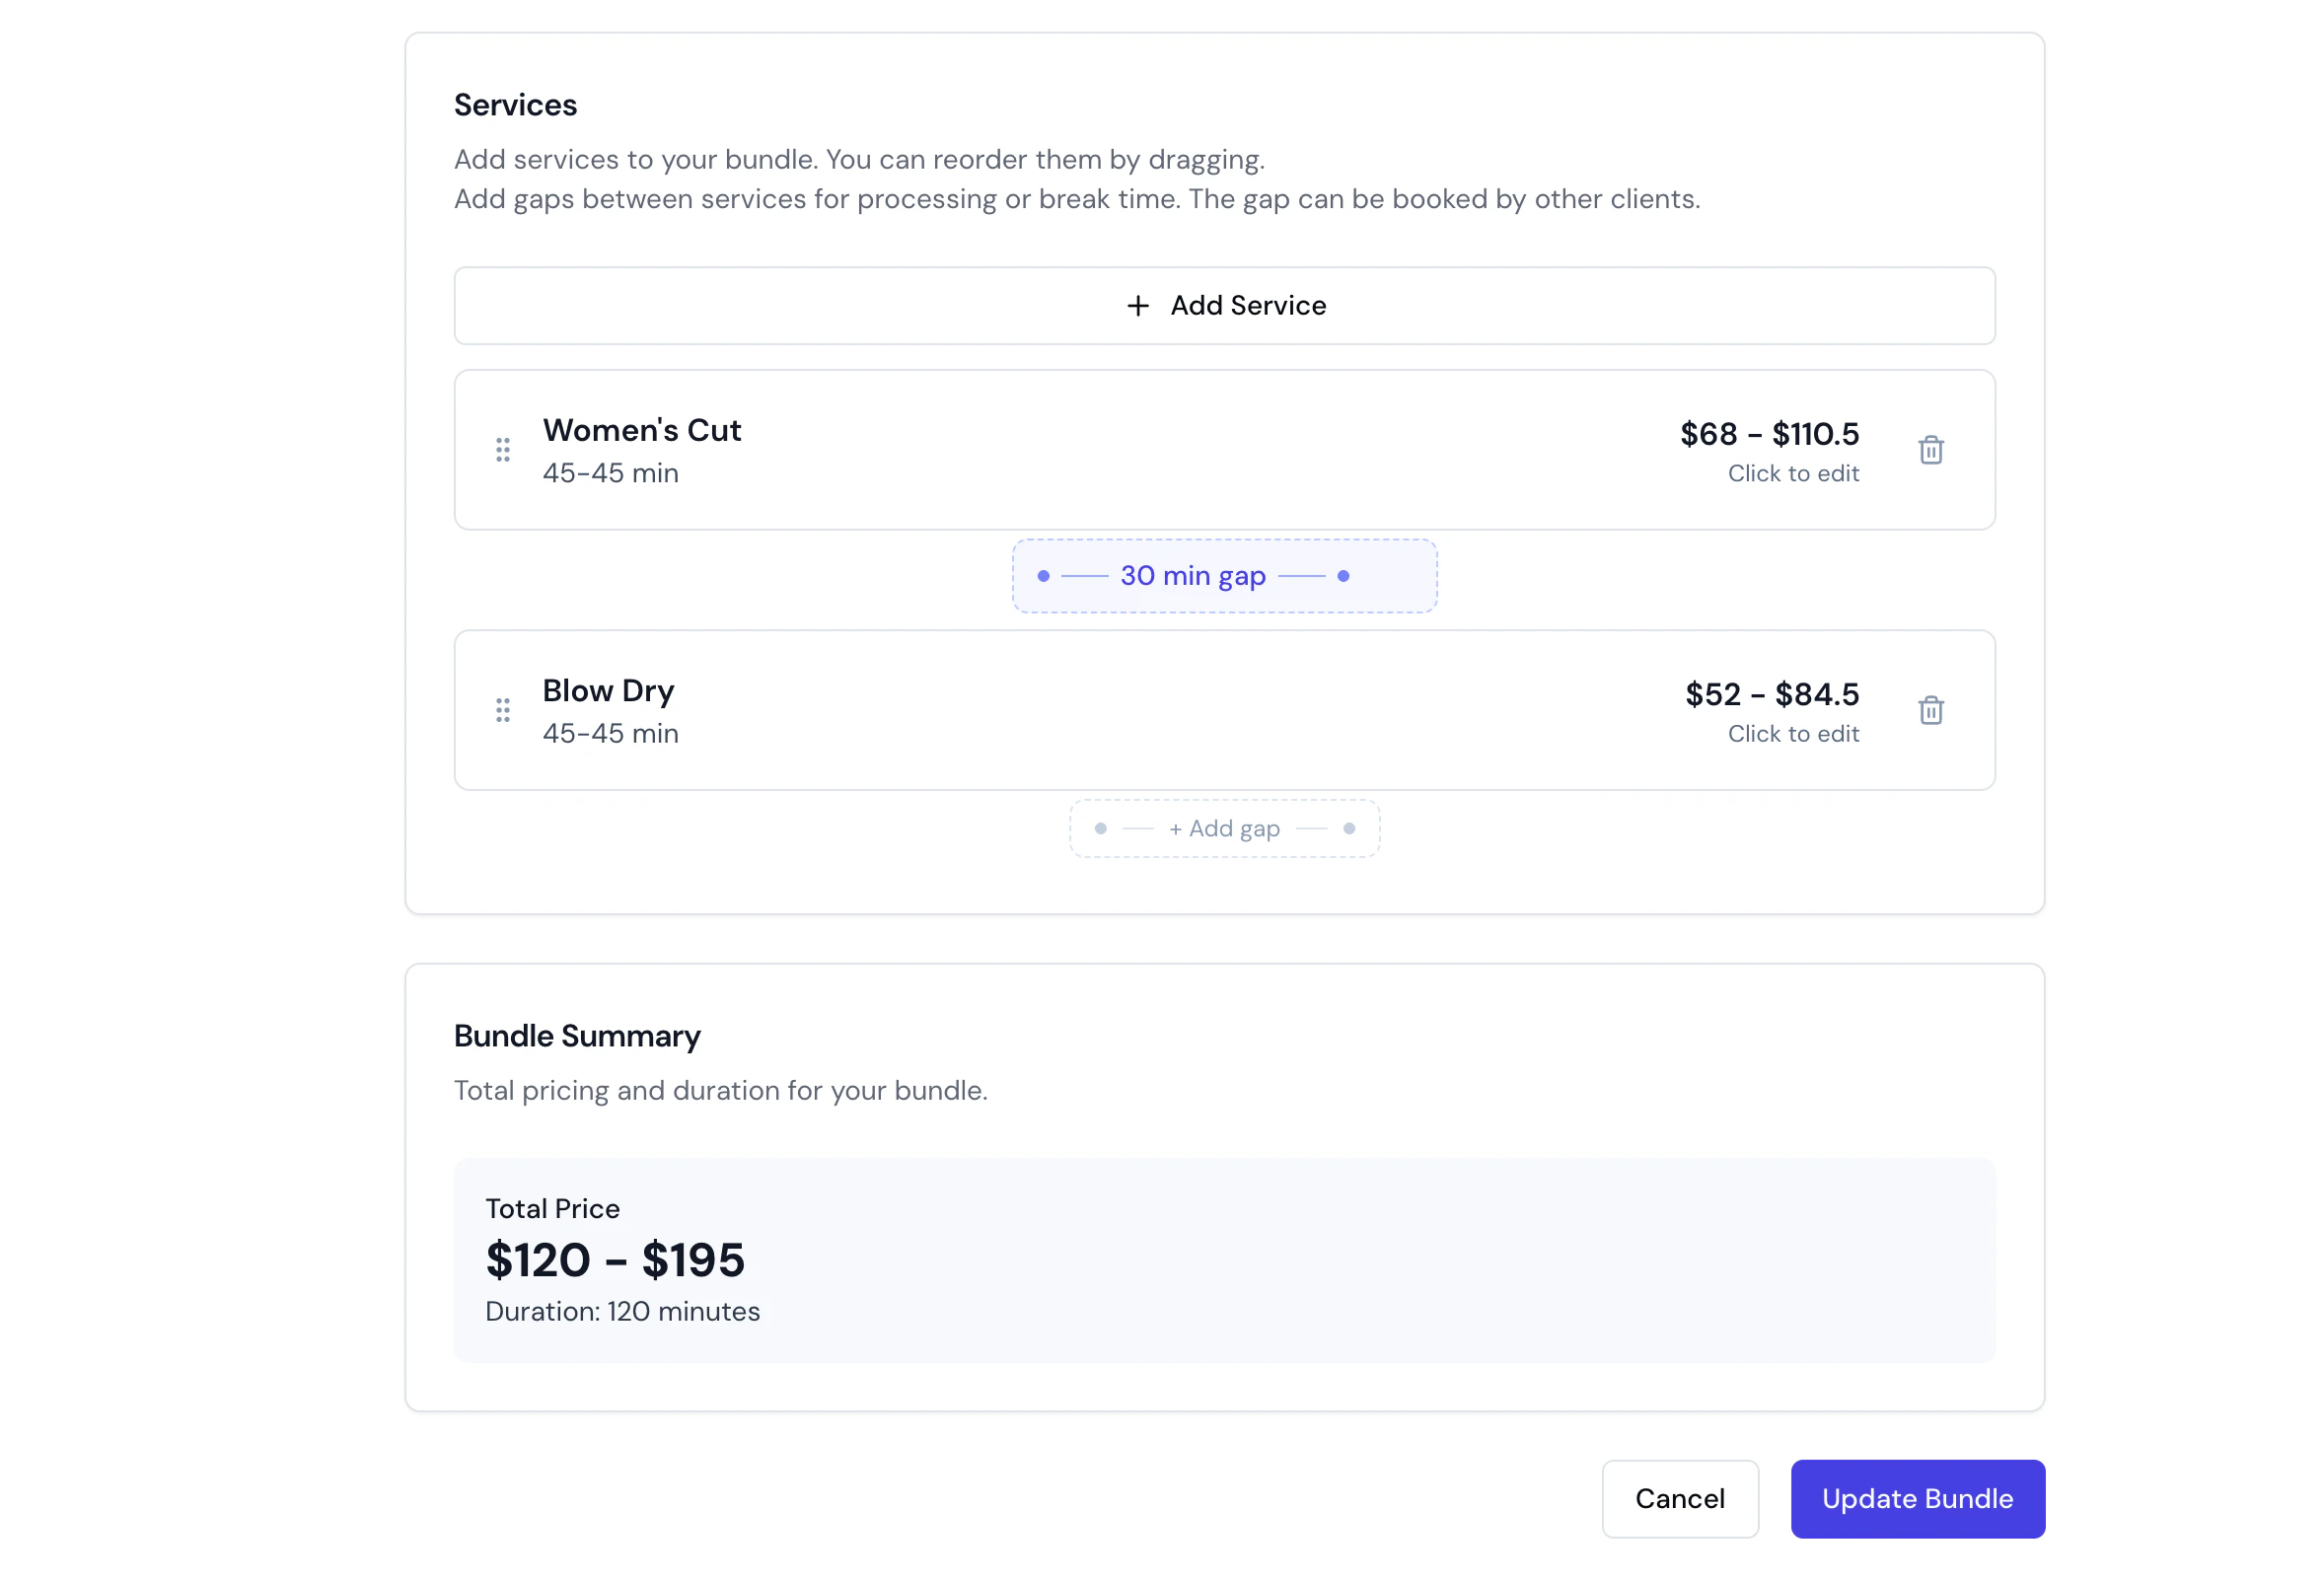Screen dimensions: 2324x1582
Task: Open the 30 min gap editor
Action: pyautogui.click(x=1192, y=576)
